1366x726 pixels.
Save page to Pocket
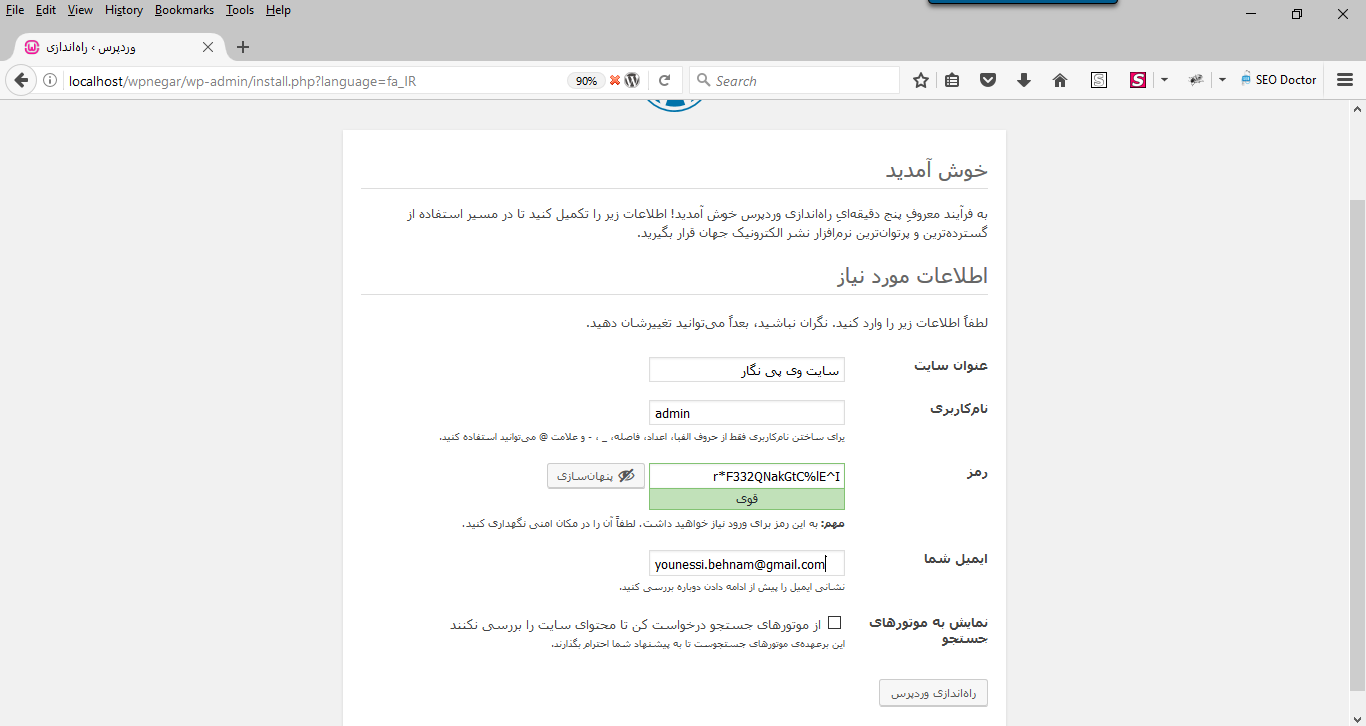pyautogui.click(x=988, y=81)
